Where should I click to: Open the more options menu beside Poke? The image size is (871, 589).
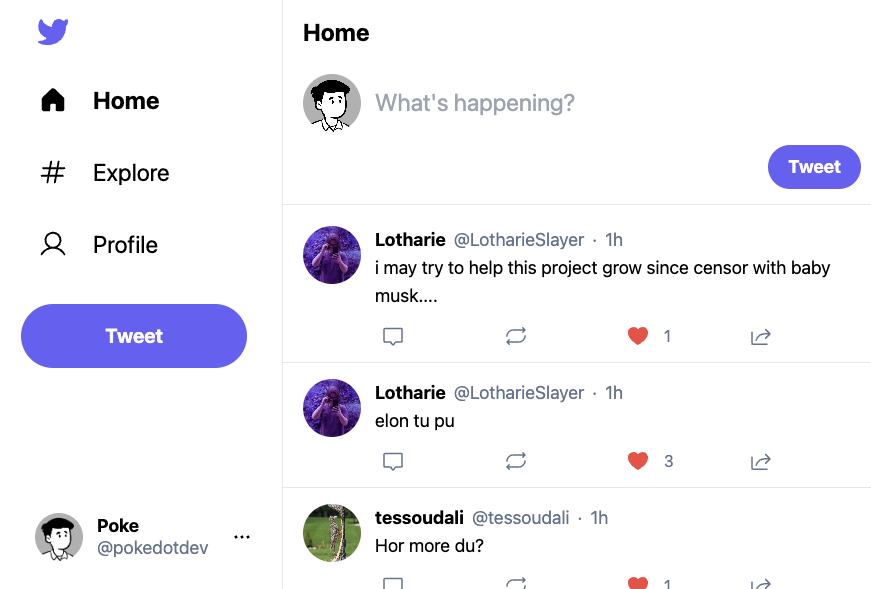242,537
